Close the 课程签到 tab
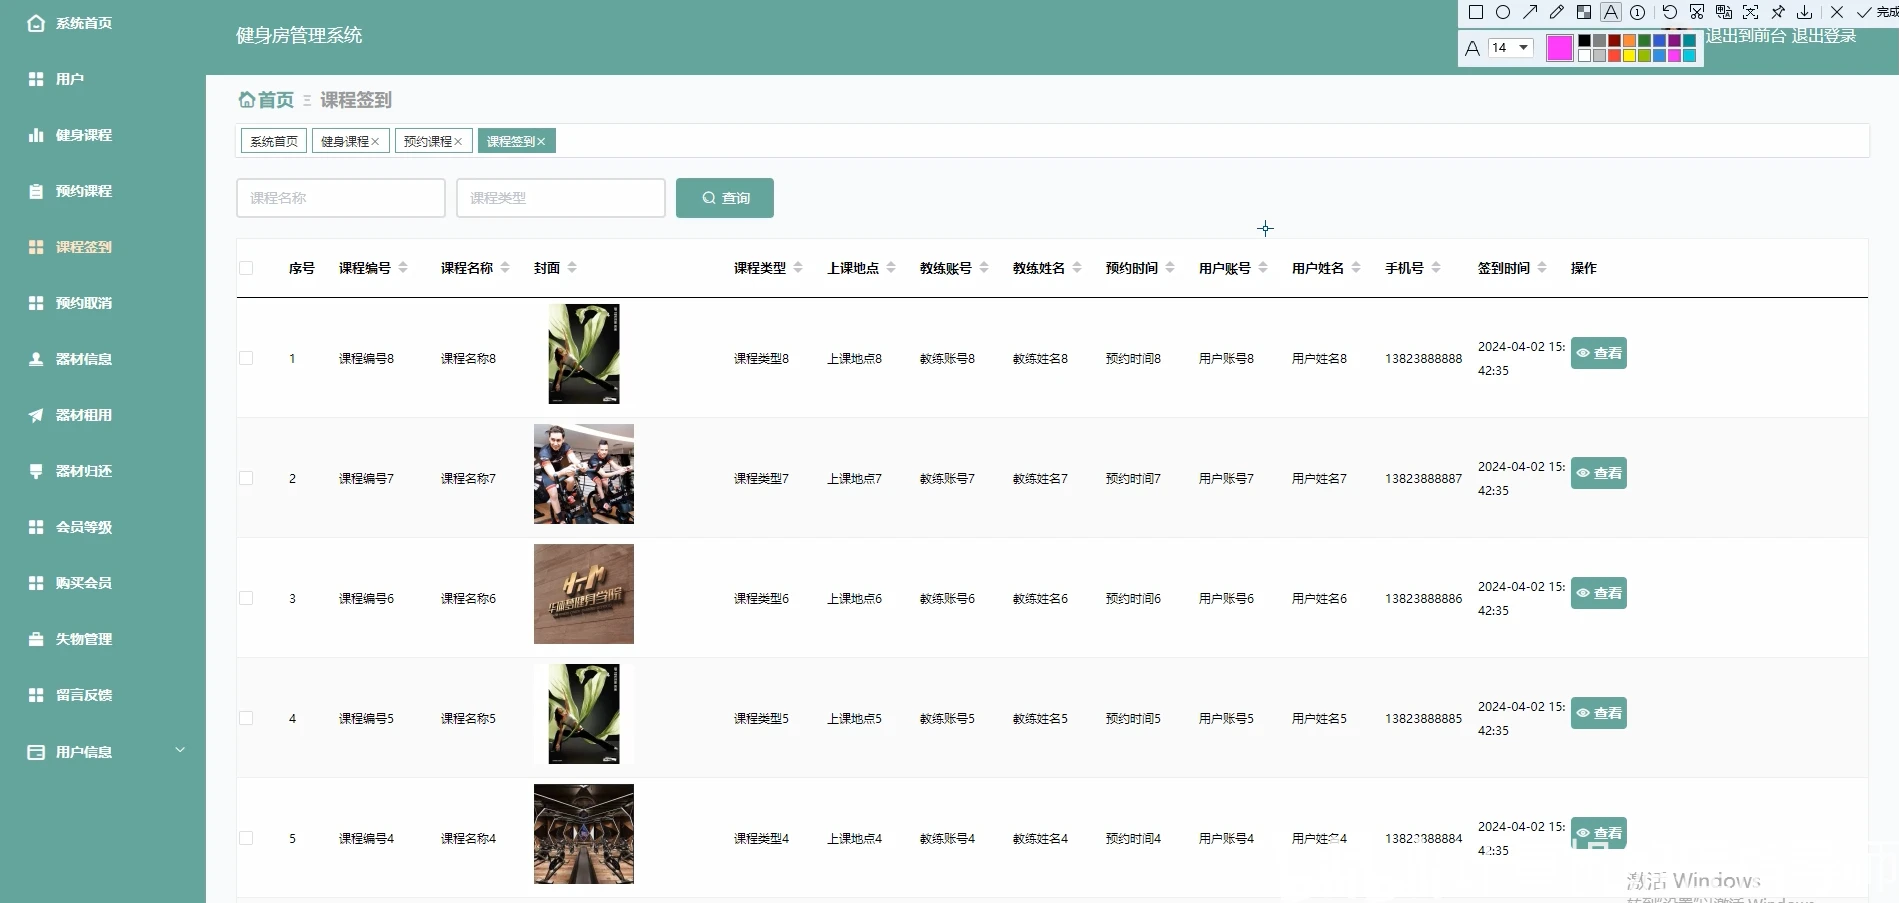The height and width of the screenshot is (903, 1899). (x=541, y=142)
